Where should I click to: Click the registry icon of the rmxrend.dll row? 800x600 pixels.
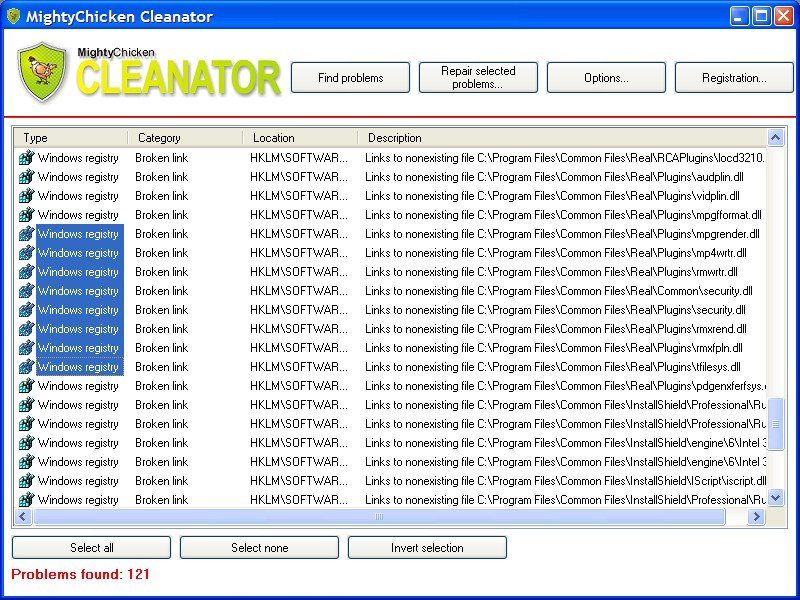(x=26, y=329)
